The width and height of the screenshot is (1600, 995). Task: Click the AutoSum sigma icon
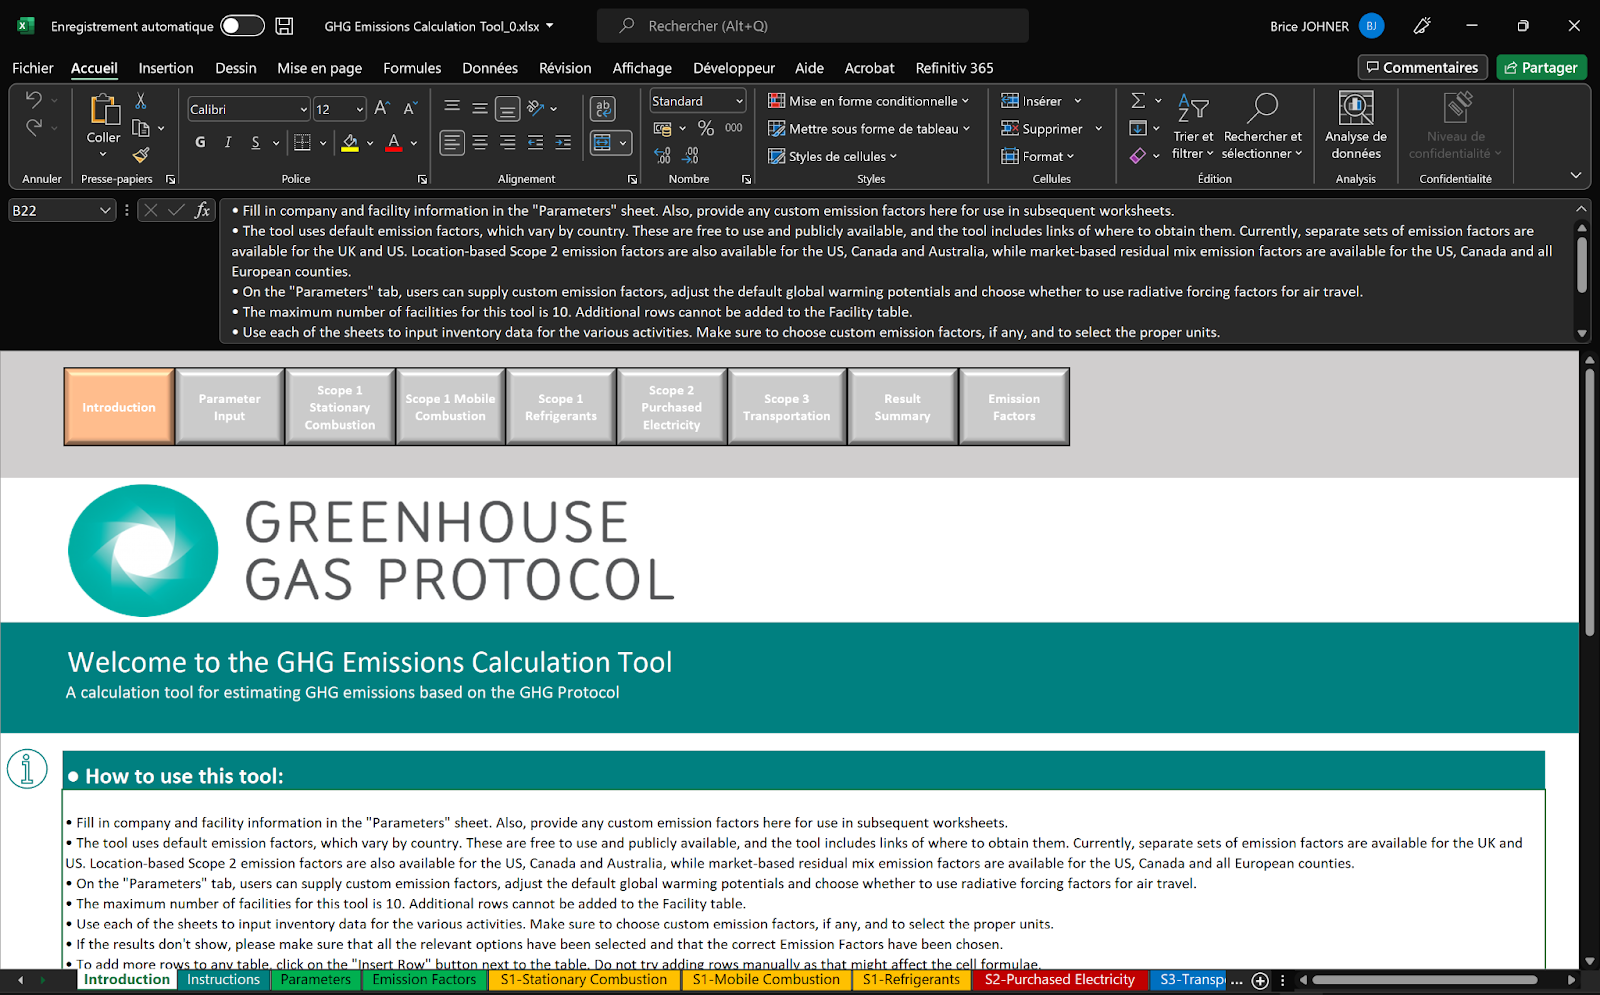1138,101
